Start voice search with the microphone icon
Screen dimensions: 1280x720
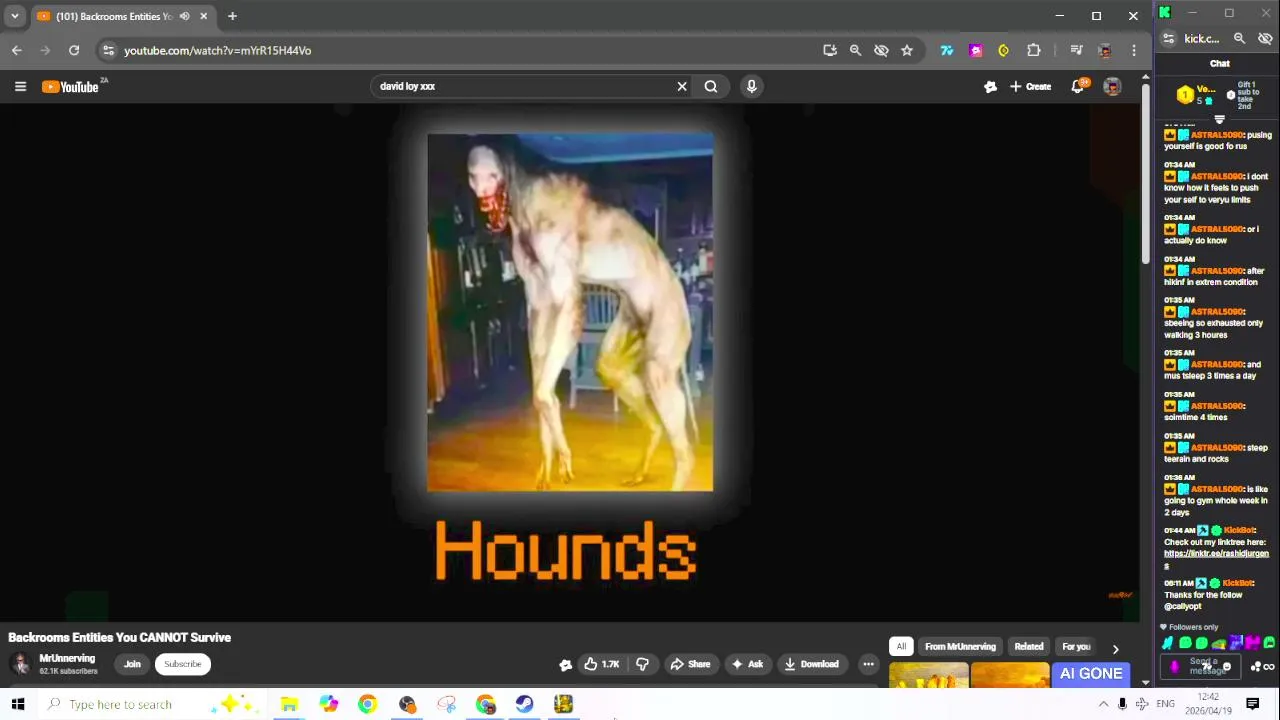[751, 86]
